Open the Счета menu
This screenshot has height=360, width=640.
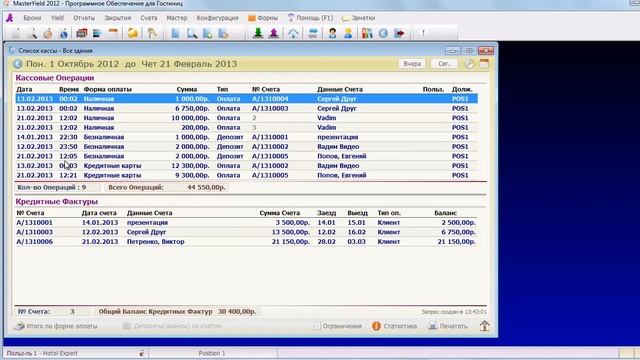click(149, 18)
